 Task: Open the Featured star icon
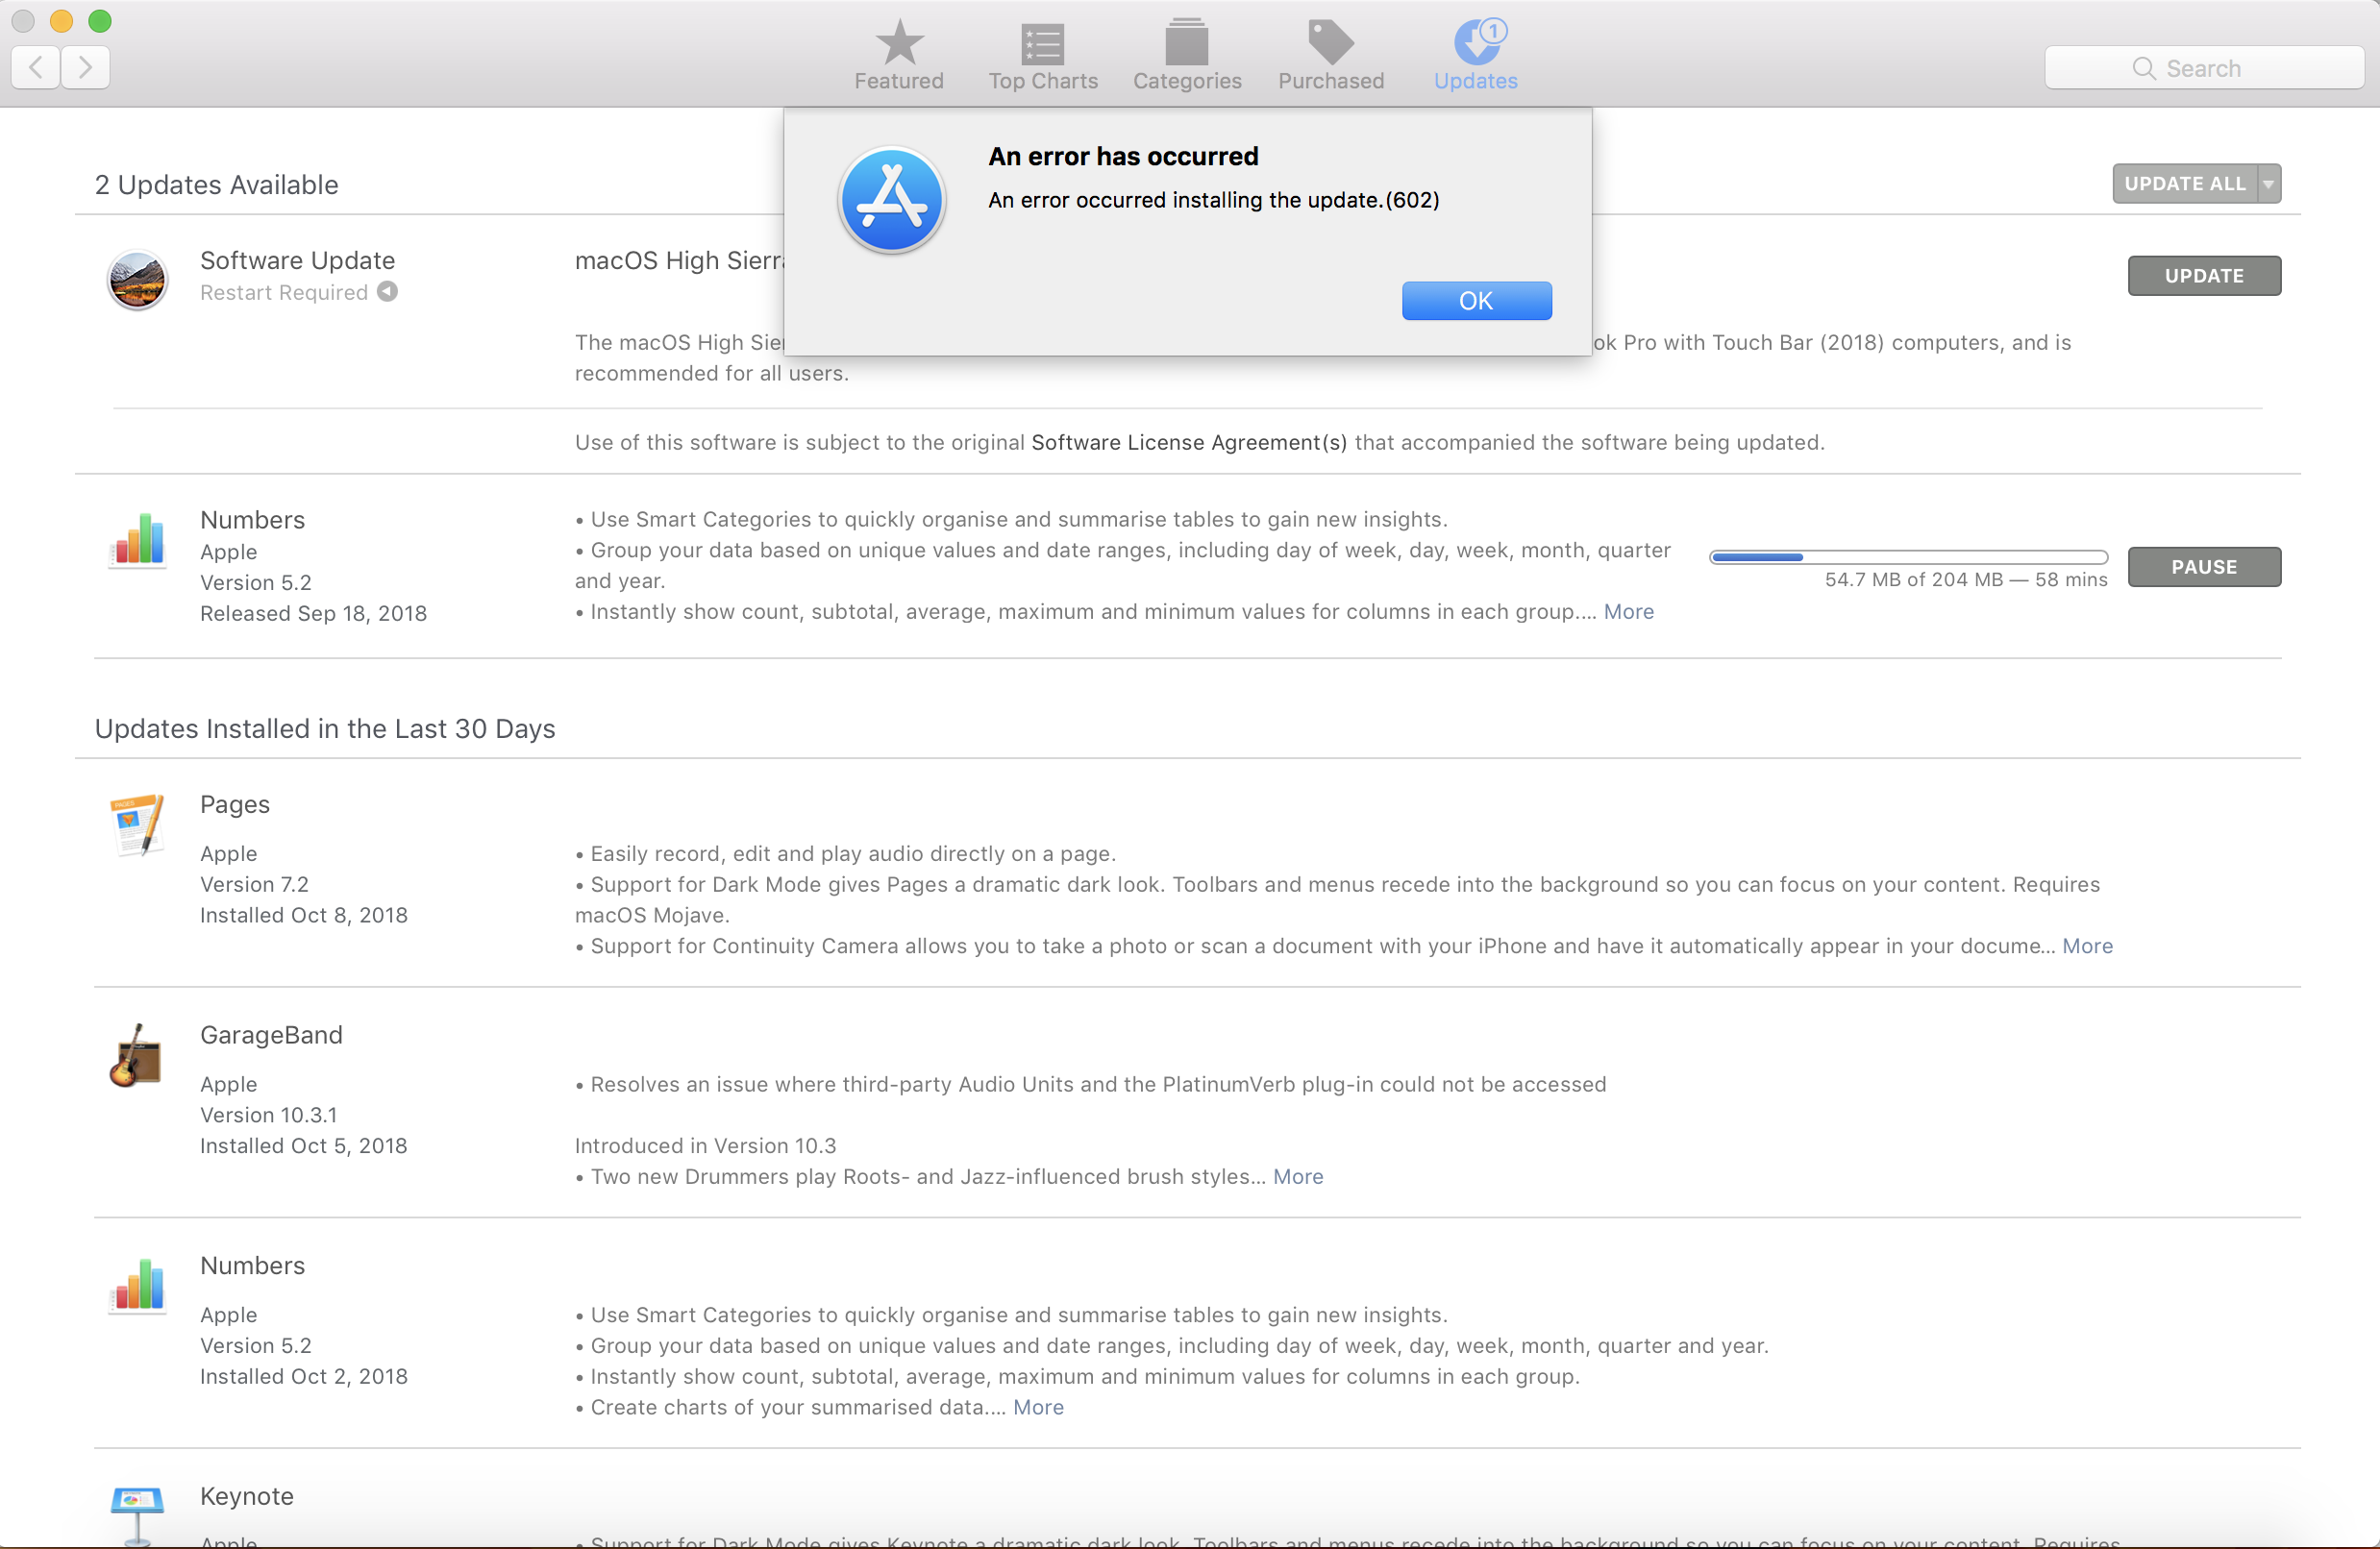[x=898, y=44]
